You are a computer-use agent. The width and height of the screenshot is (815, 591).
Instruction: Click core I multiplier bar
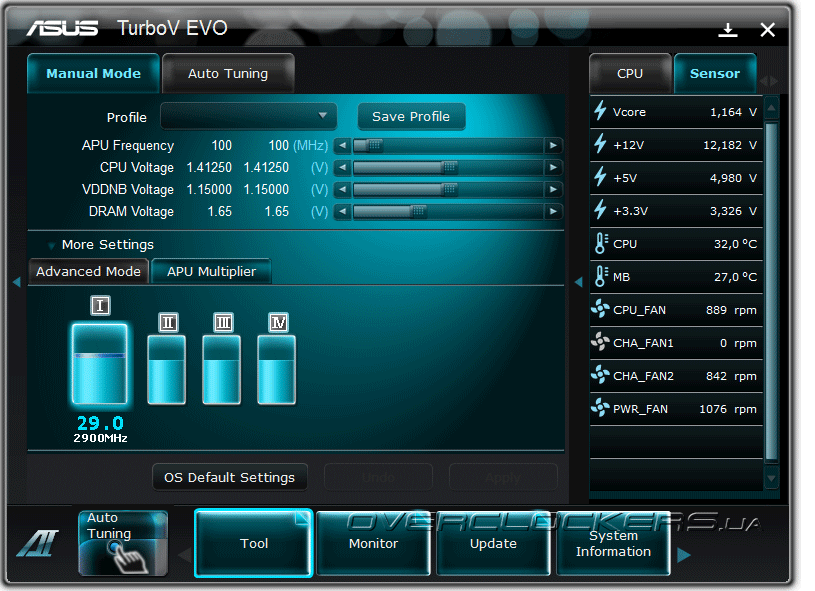(x=99, y=364)
